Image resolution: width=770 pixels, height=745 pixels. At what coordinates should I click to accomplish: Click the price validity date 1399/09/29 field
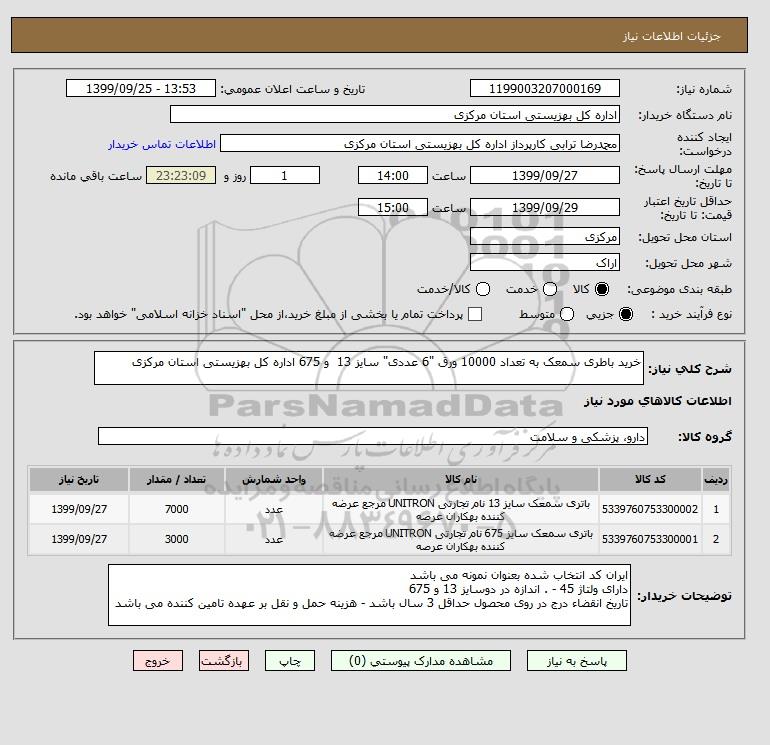[x=545, y=207]
